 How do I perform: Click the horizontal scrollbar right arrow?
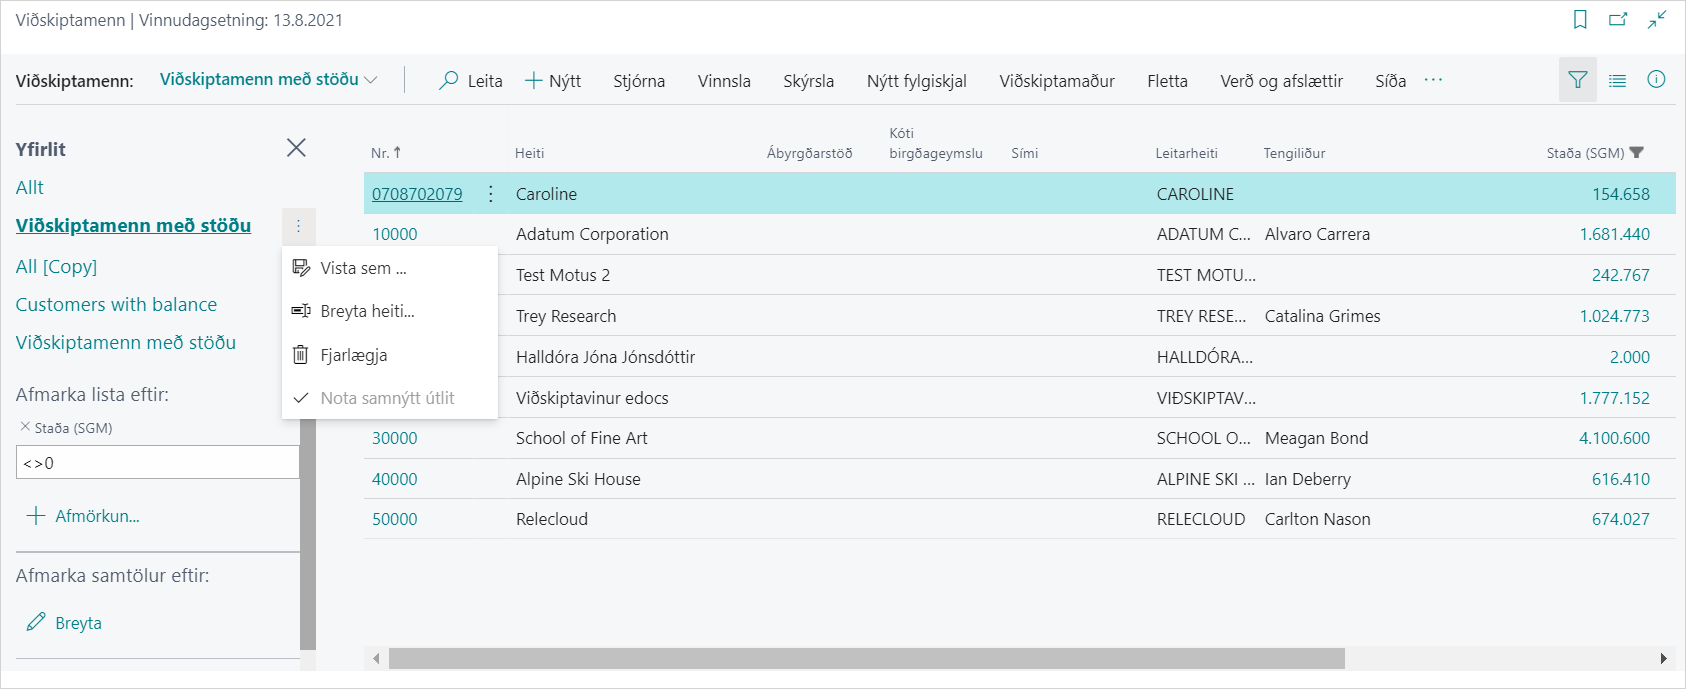1663,658
